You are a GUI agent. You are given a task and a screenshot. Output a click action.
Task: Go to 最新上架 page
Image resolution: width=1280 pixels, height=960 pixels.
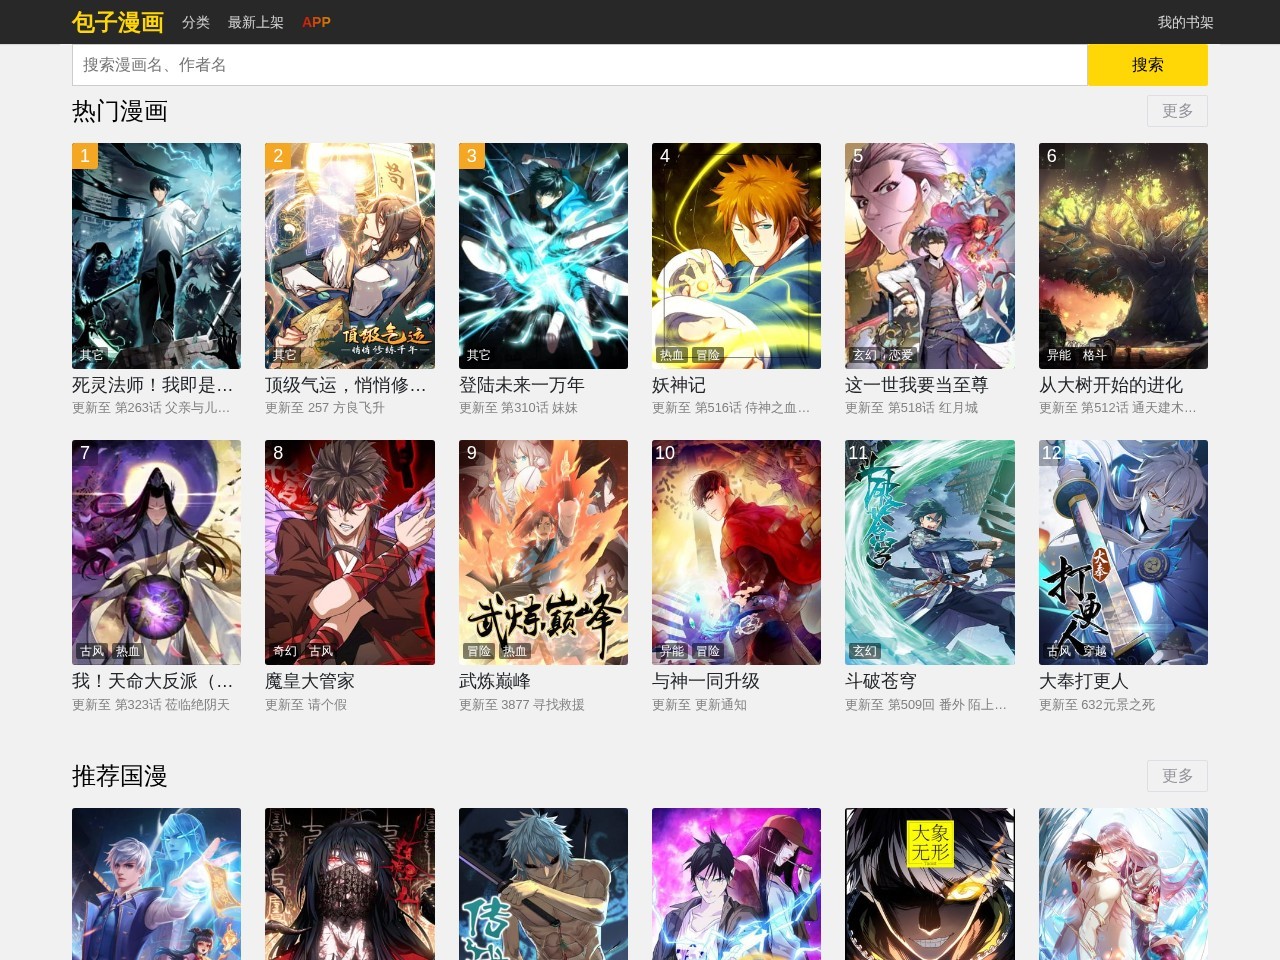[x=256, y=22]
